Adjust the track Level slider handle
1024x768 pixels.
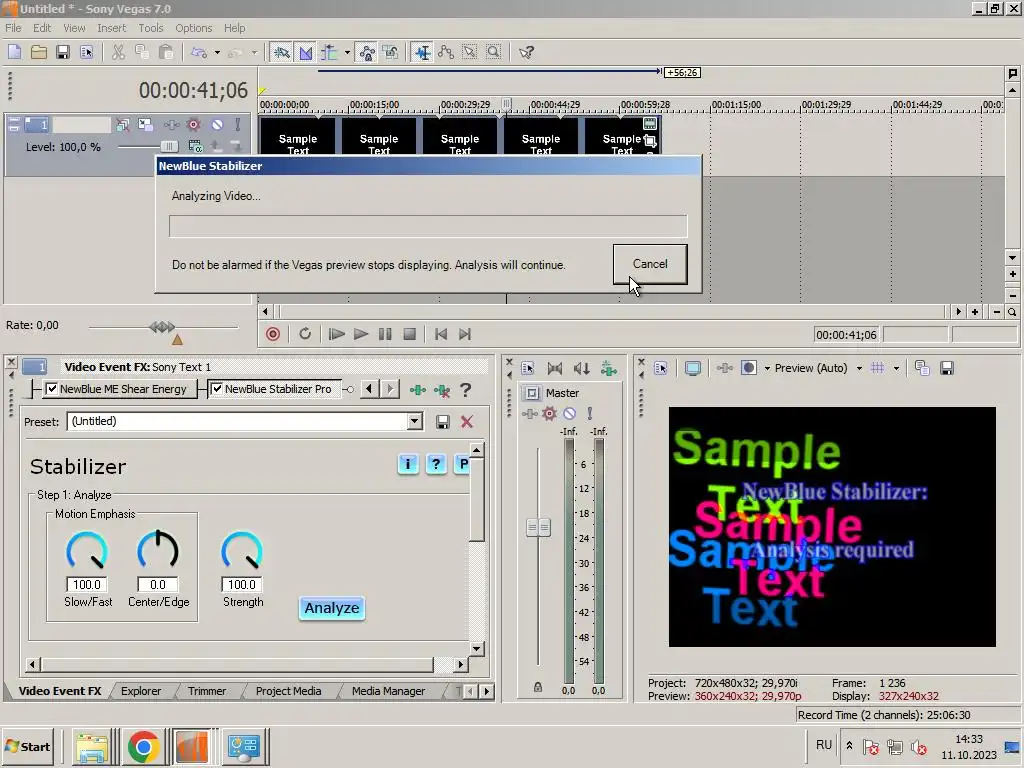[169, 146]
